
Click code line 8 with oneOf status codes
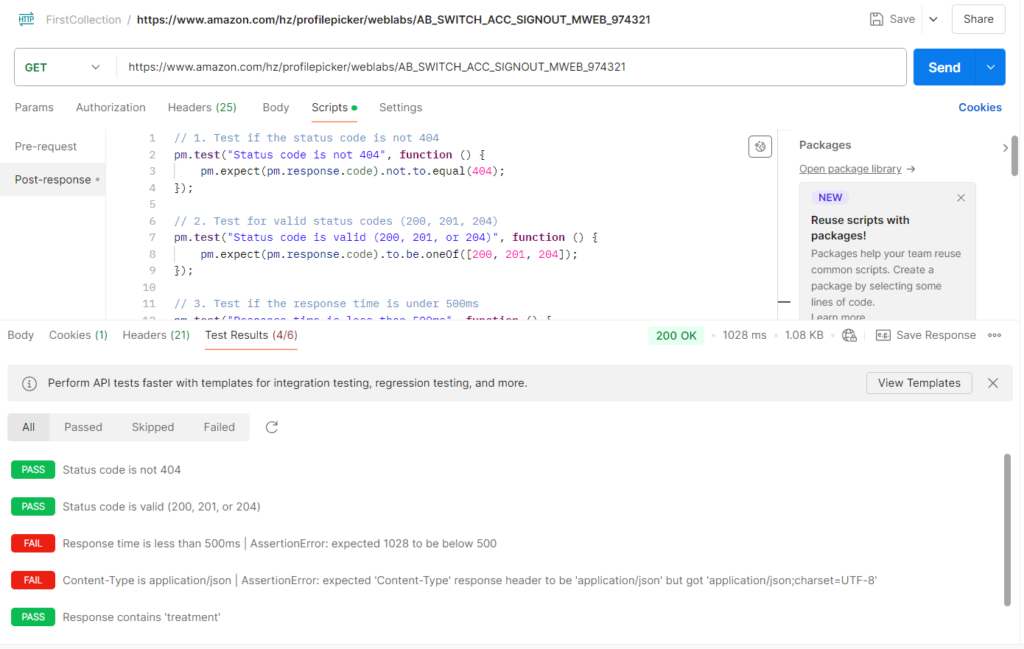[389, 254]
